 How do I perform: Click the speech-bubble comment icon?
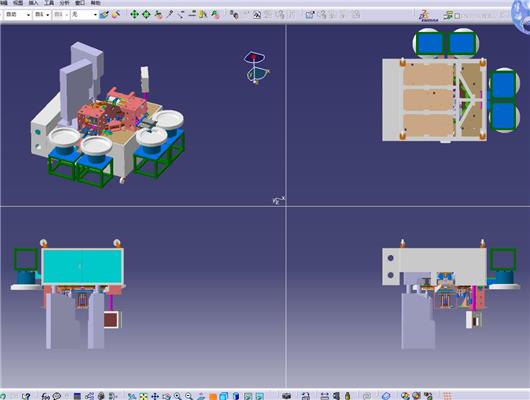click(56, 396)
